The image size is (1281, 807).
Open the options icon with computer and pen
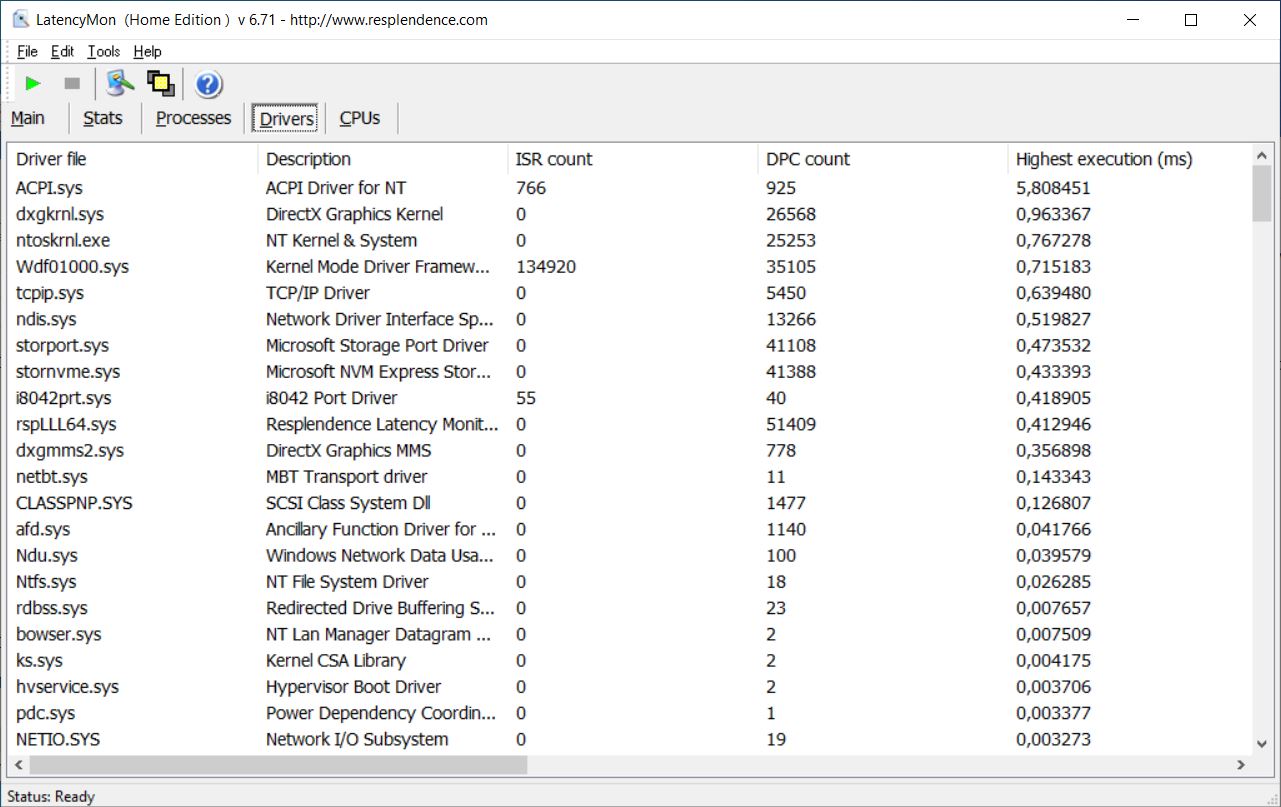[120, 84]
